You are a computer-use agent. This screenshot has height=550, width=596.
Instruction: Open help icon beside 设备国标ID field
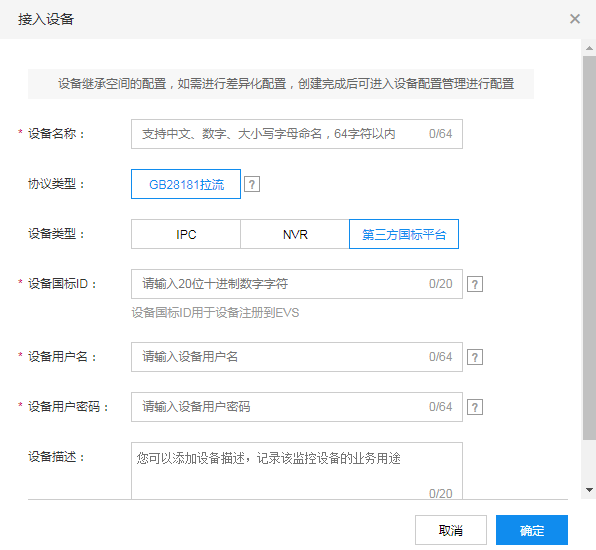(475, 284)
